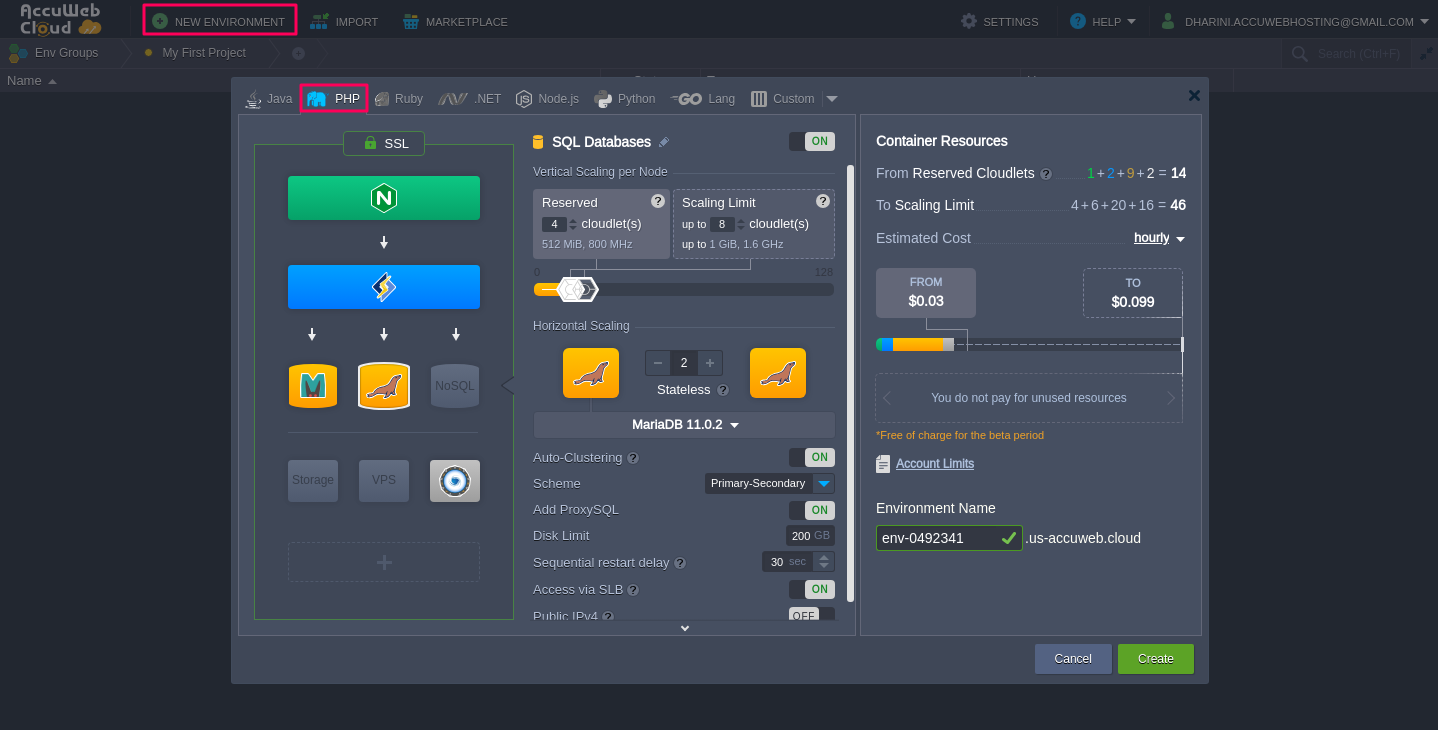Select the MariaDB SQL database node icon
The width and height of the screenshot is (1438, 730).
[383, 386]
